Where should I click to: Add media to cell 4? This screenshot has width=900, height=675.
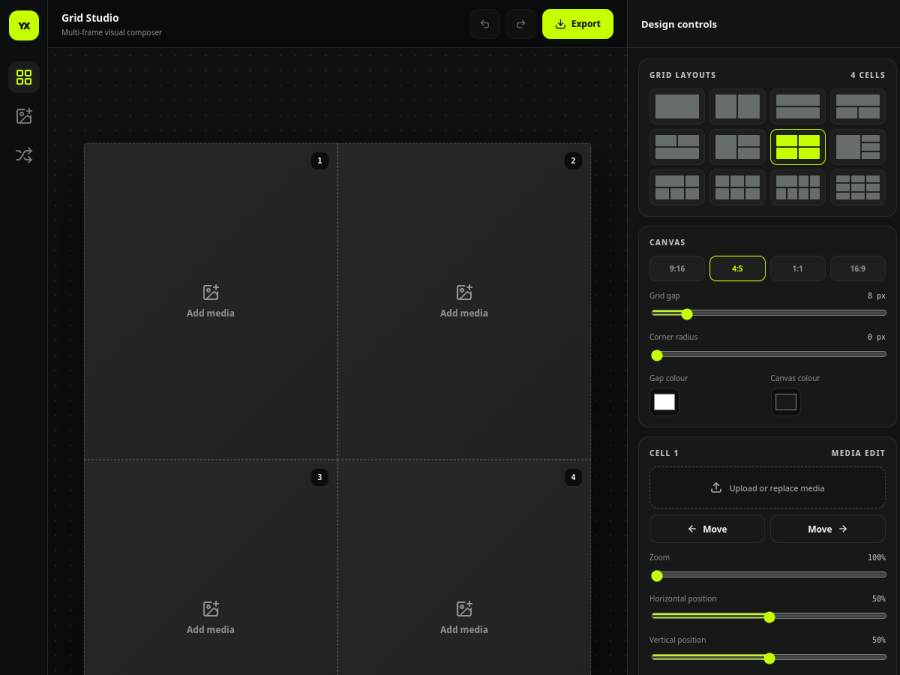pyautogui.click(x=464, y=618)
